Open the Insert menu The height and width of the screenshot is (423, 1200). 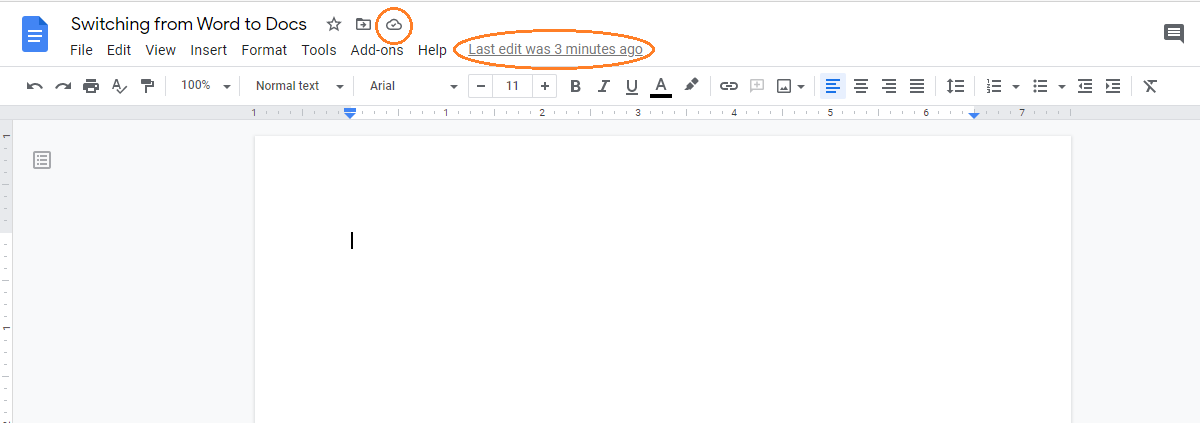click(x=209, y=49)
